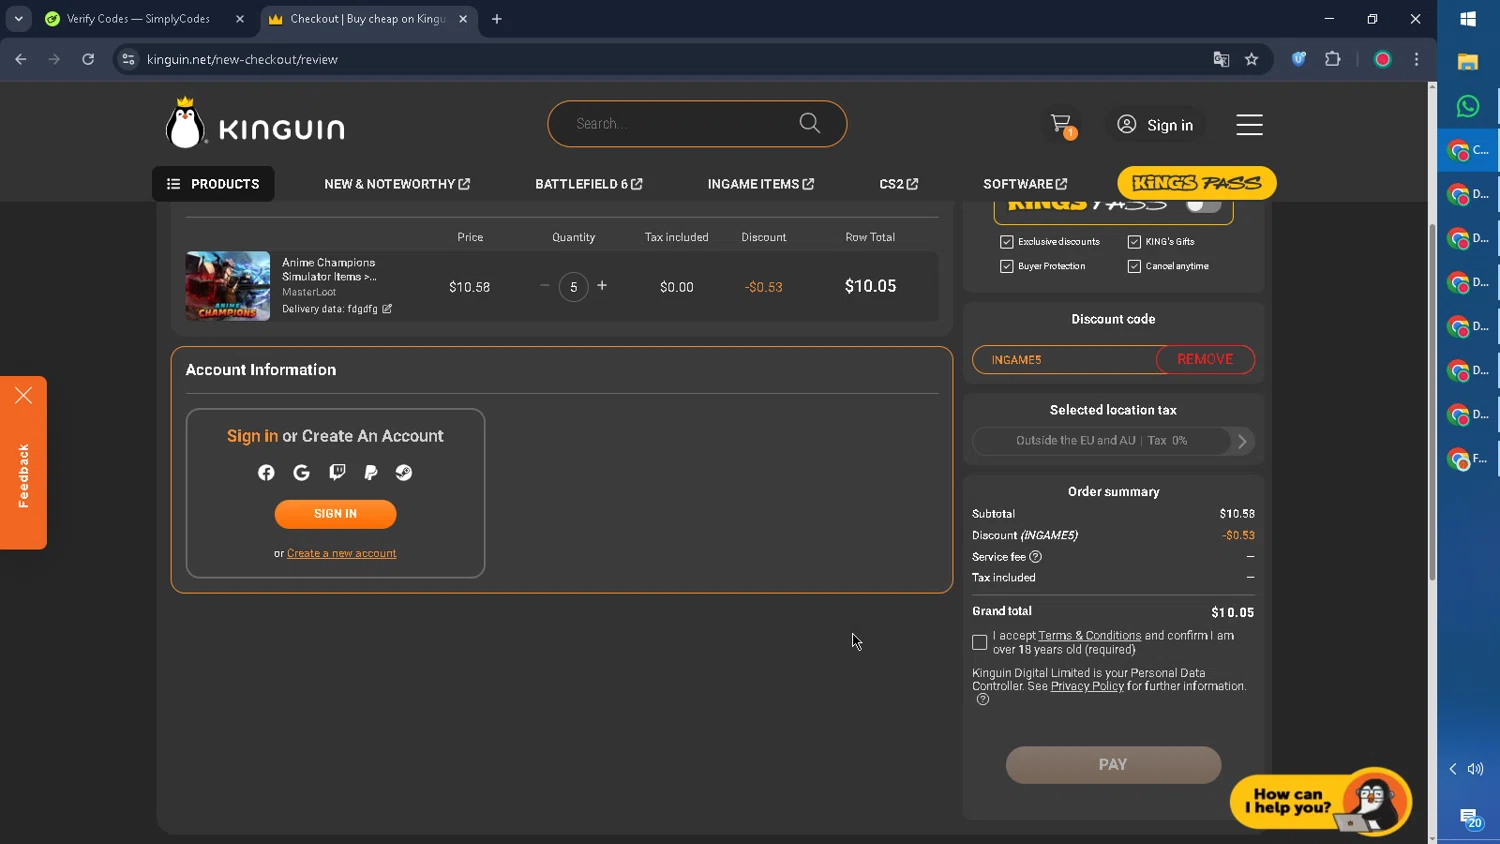Switch to the Verify Codes SimplyCodes tab
Viewport: 1500px width, 844px height.
(138, 19)
